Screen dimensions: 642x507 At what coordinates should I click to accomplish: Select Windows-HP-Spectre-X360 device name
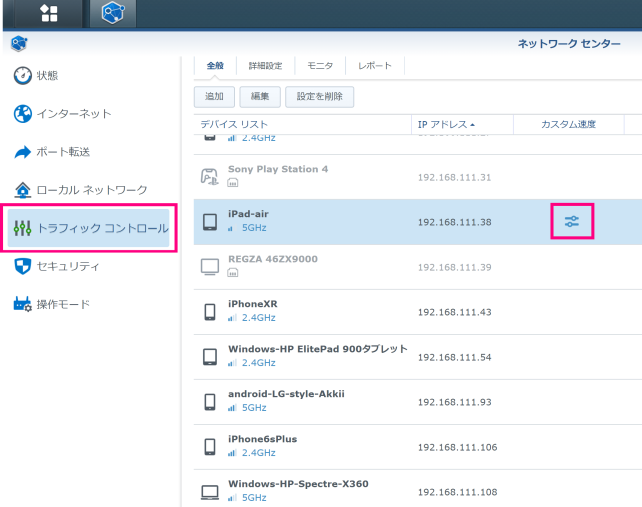click(298, 484)
